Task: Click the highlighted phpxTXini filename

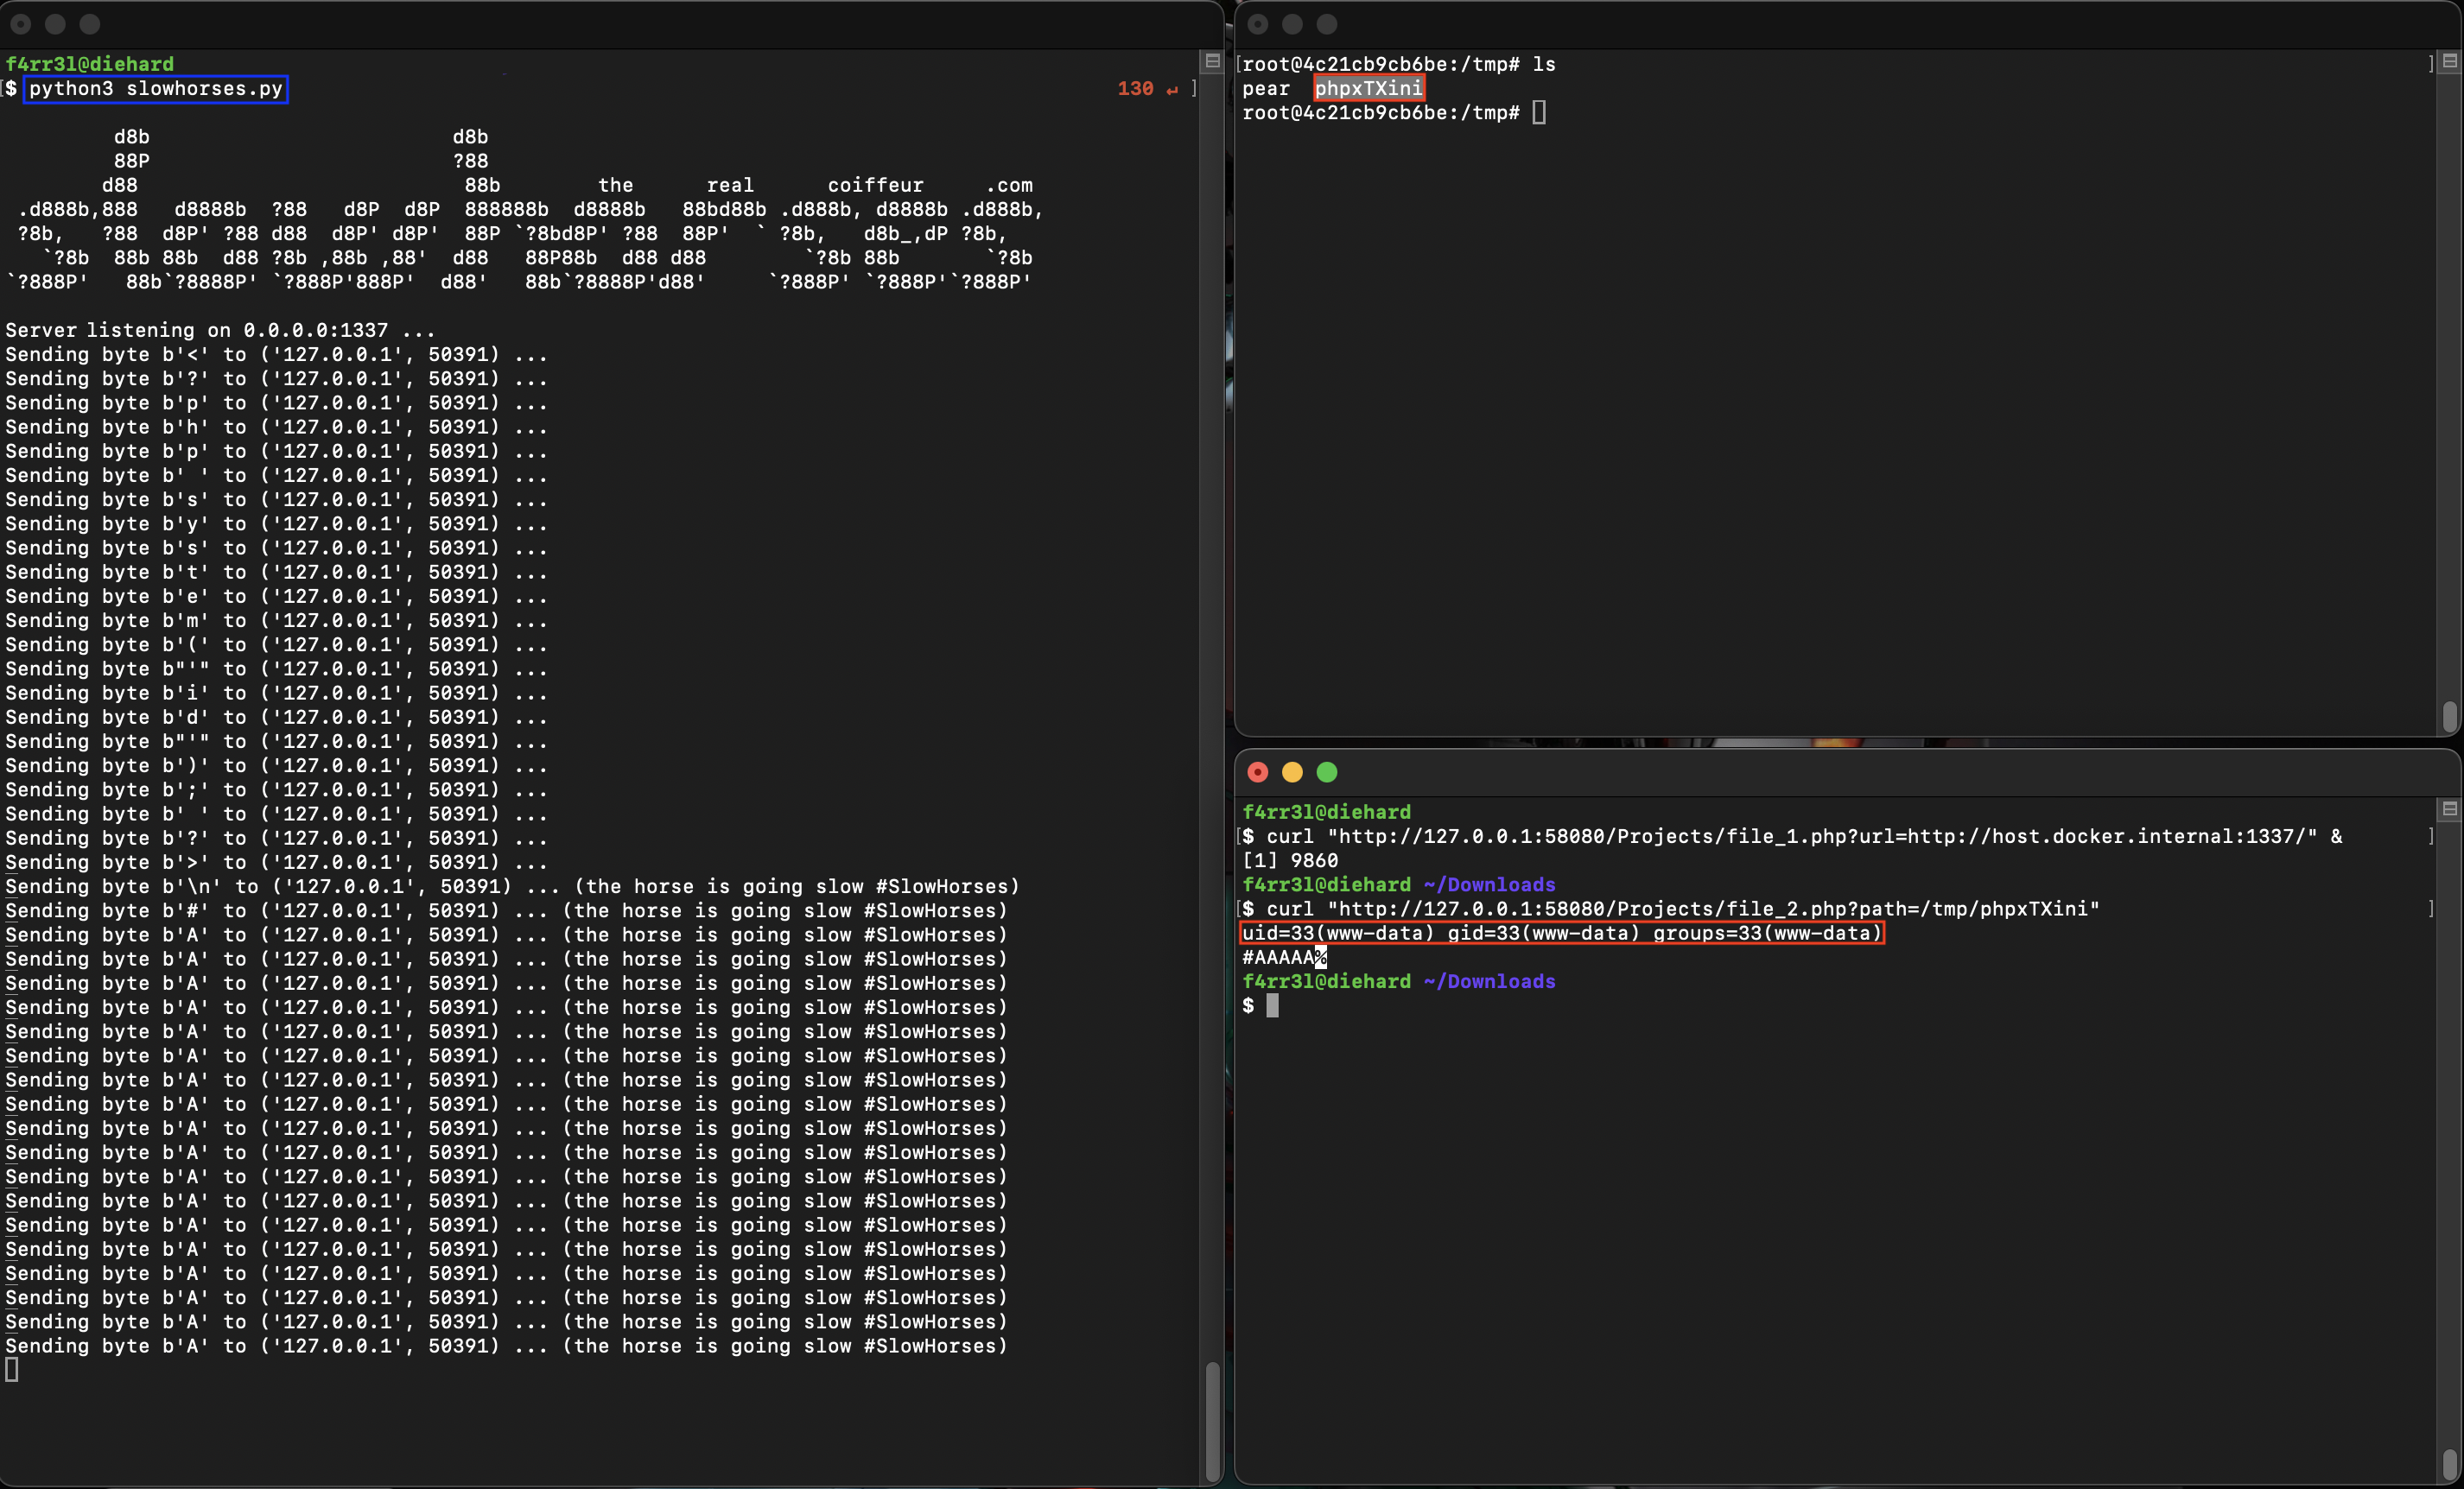Action: pyautogui.click(x=1368, y=88)
